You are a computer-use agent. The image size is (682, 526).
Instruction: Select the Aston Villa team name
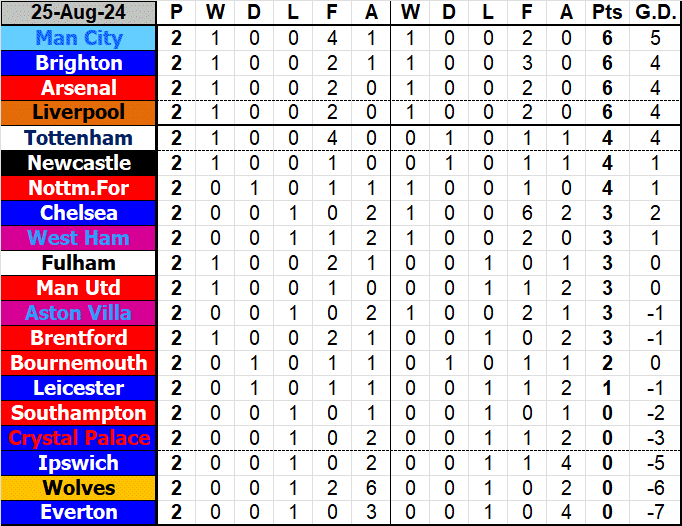coord(79,313)
